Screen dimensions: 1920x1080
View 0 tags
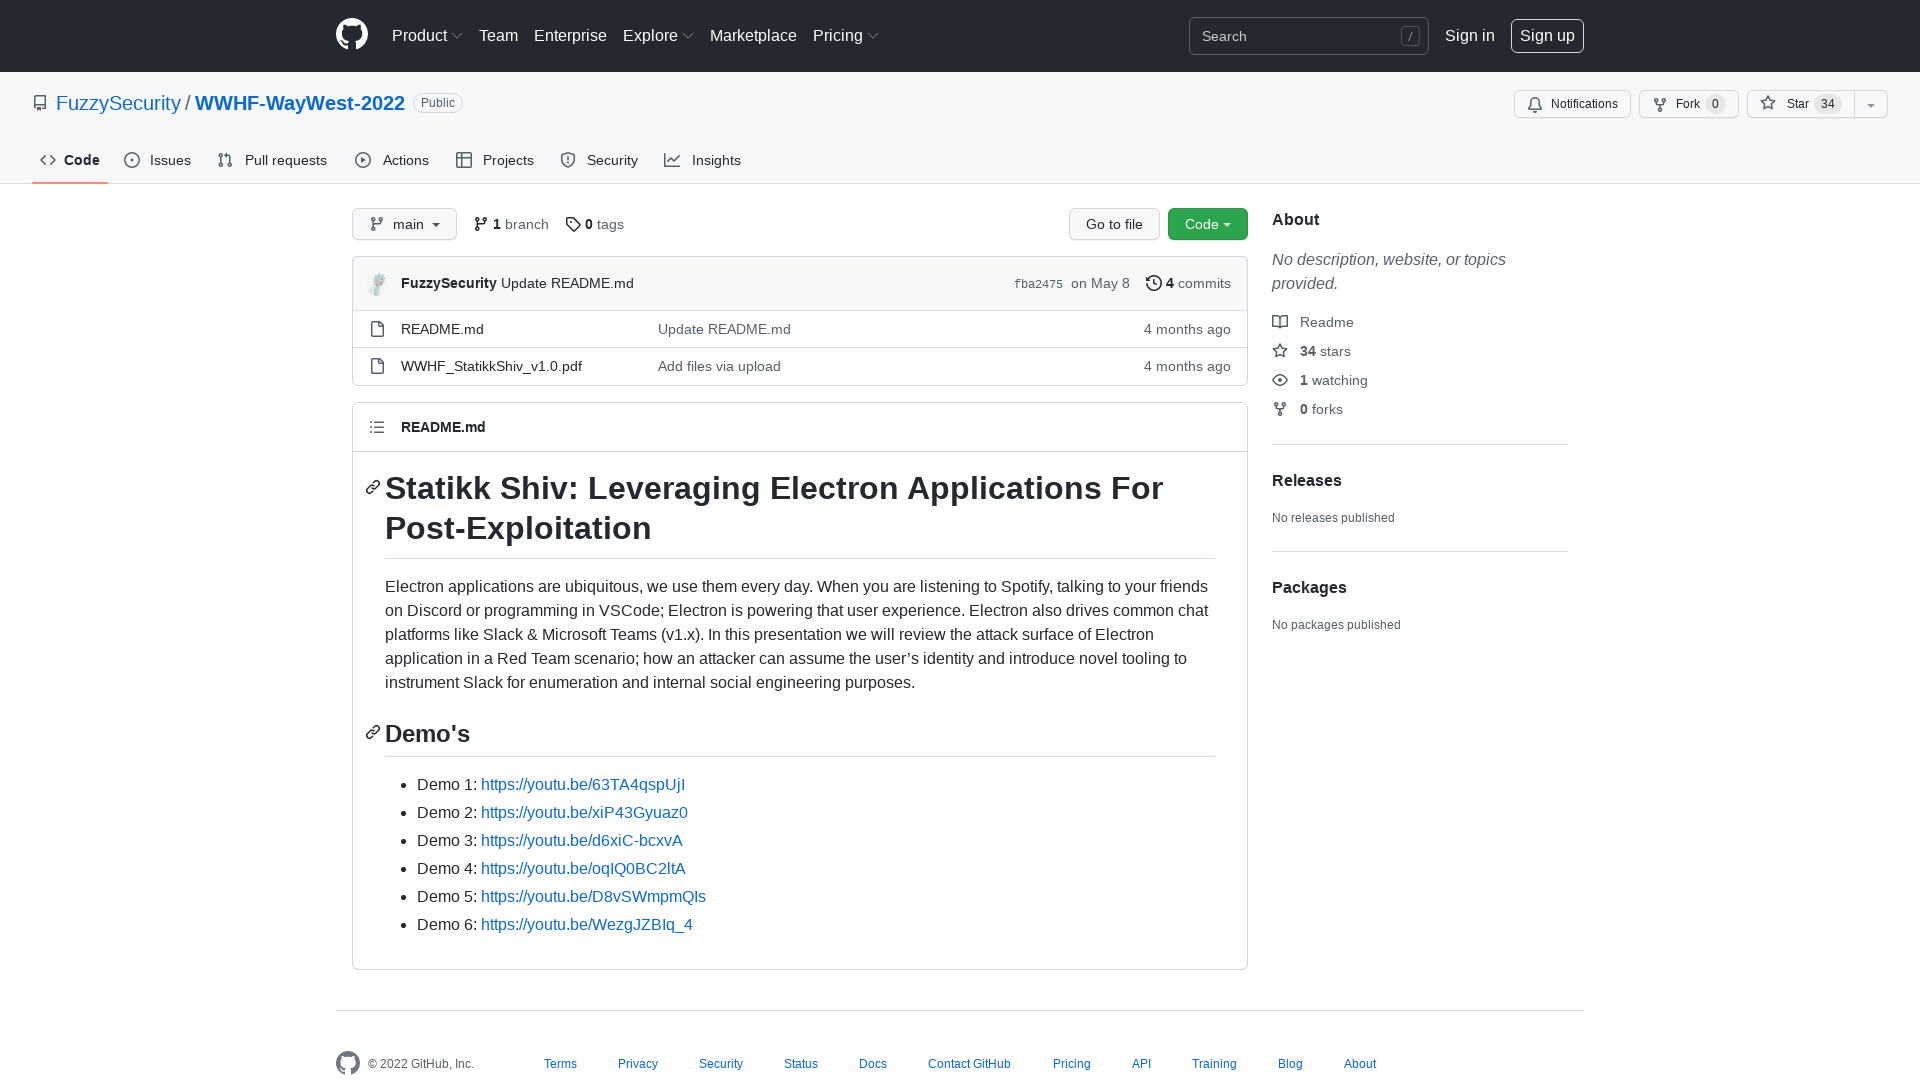tap(594, 224)
